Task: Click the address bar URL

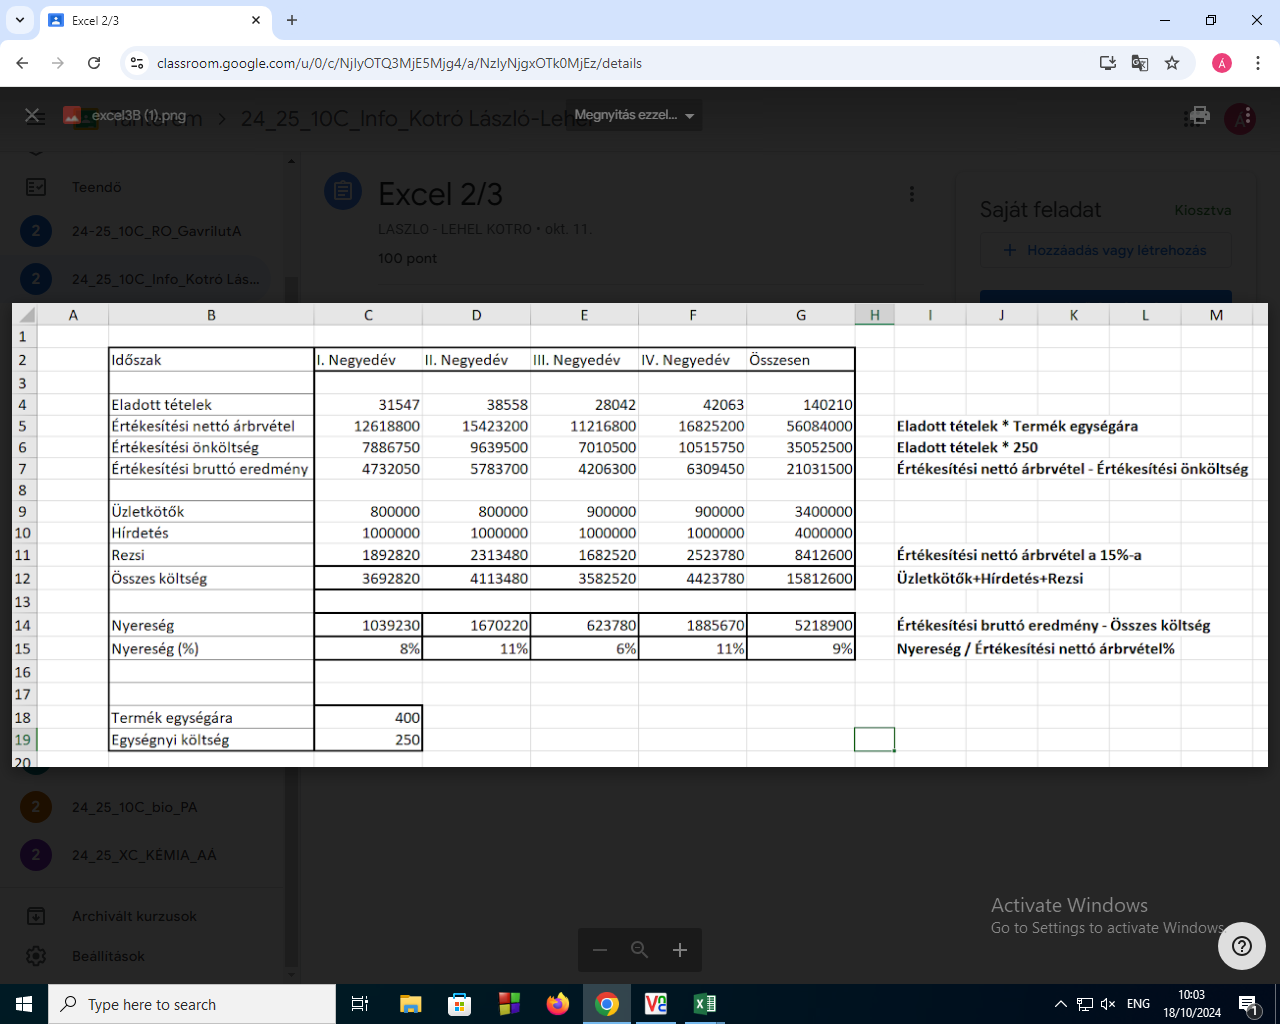Action: click(x=399, y=63)
